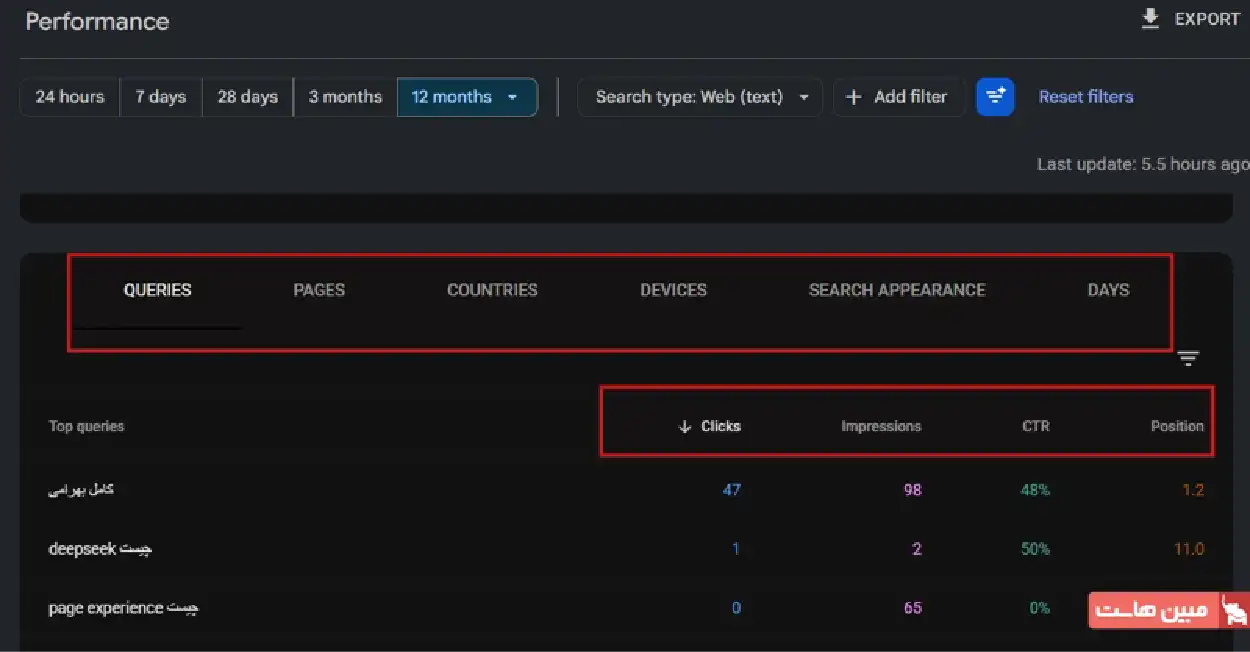Click the Top queries column header
Viewport: 1250px width, 652px height.
[x=87, y=426]
